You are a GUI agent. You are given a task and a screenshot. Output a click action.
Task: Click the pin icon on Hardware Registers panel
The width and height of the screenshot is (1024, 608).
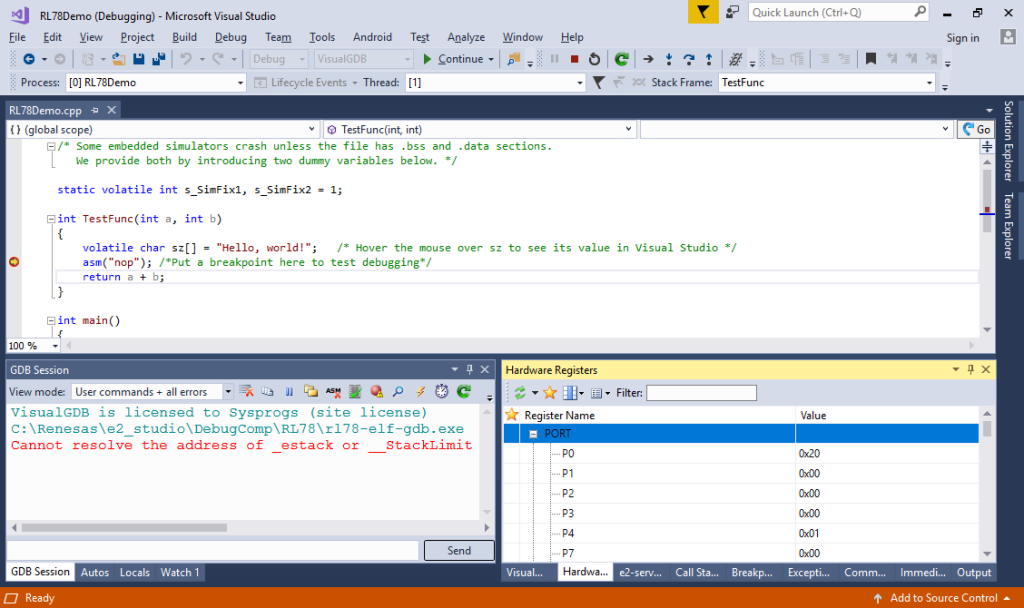pos(969,369)
